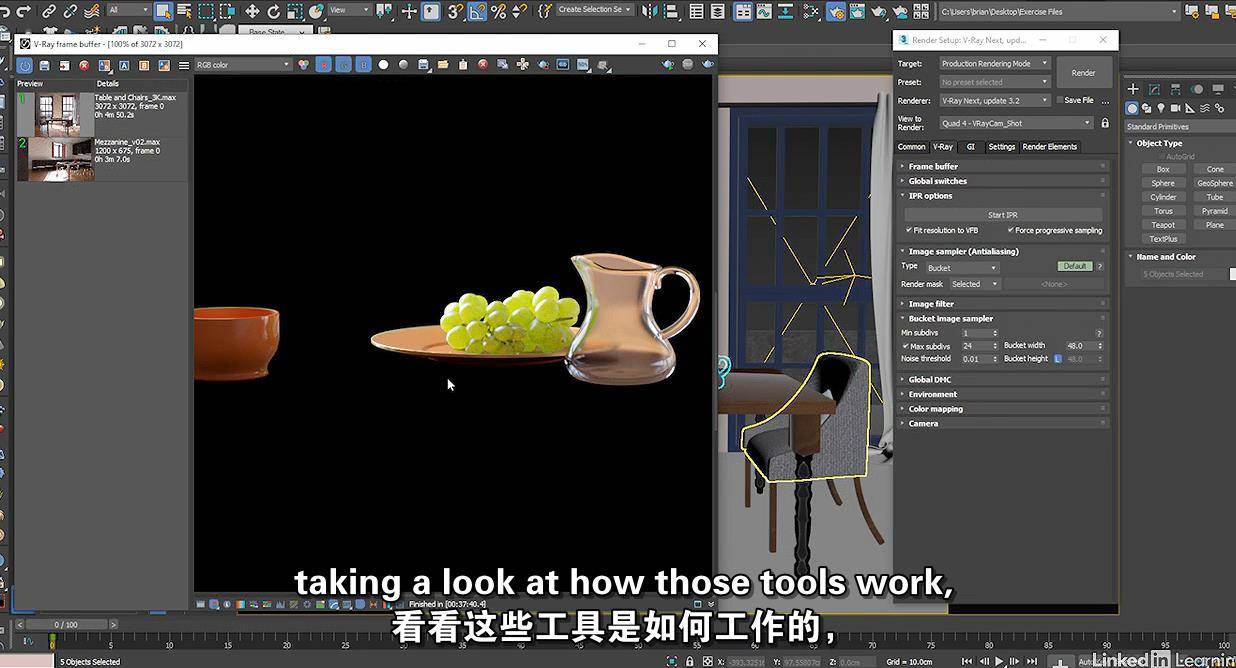Activate the Select and Move tool
This screenshot has width=1236, height=668.
252,11
